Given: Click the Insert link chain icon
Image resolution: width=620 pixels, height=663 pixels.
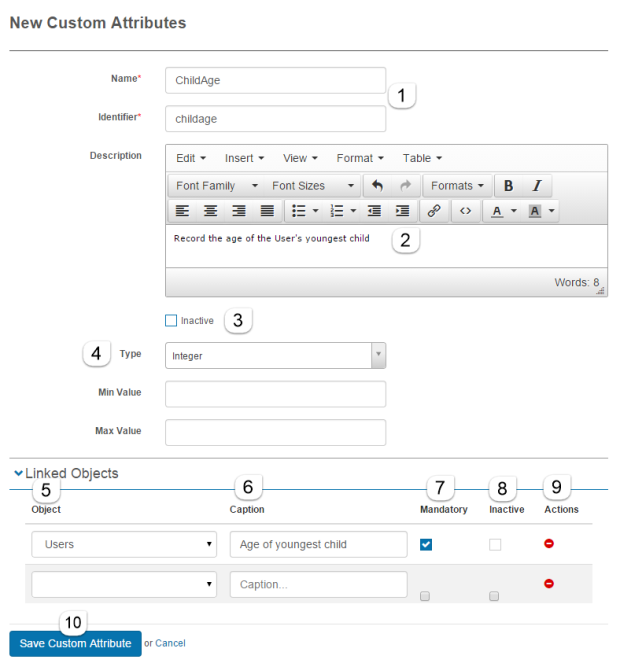Looking at the screenshot, I should click(x=433, y=211).
